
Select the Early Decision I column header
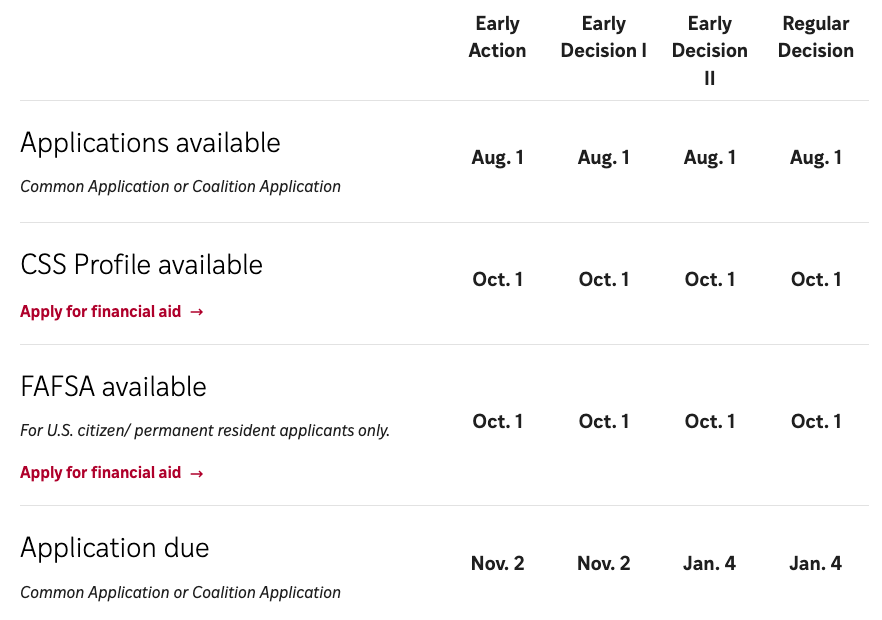tap(604, 37)
